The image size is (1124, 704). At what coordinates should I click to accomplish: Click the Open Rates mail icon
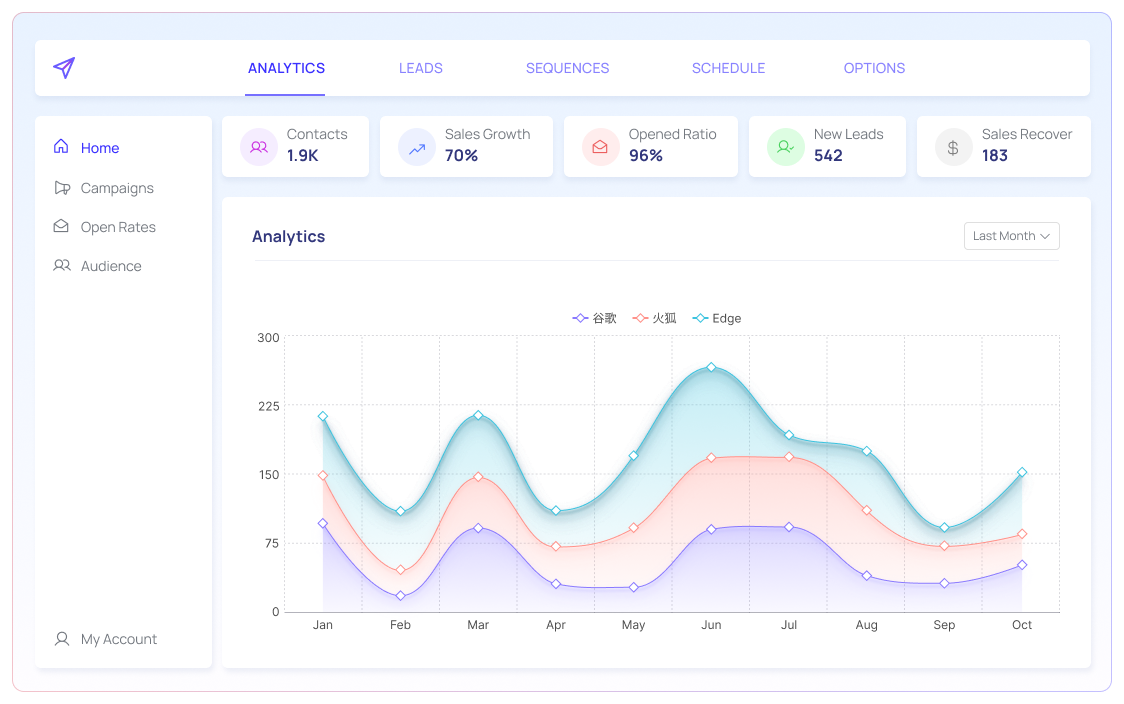pyautogui.click(x=61, y=227)
